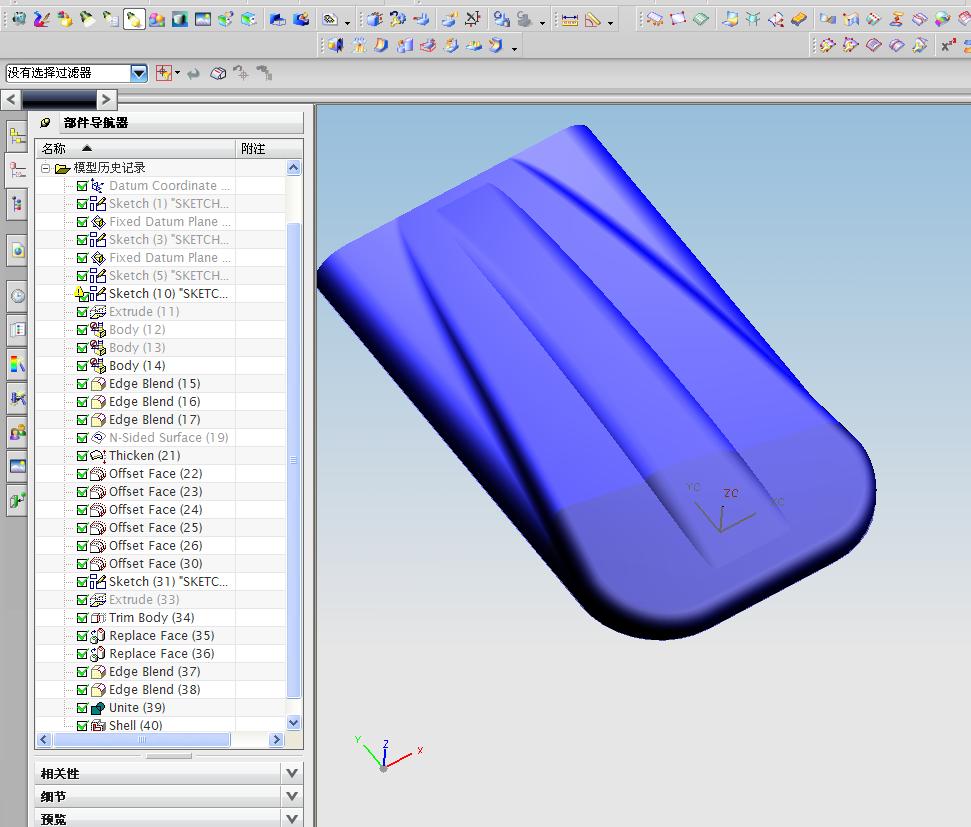This screenshot has width=971, height=827.
Task: Collapse the 模型历史记录 tree node
Action: [x=45, y=168]
